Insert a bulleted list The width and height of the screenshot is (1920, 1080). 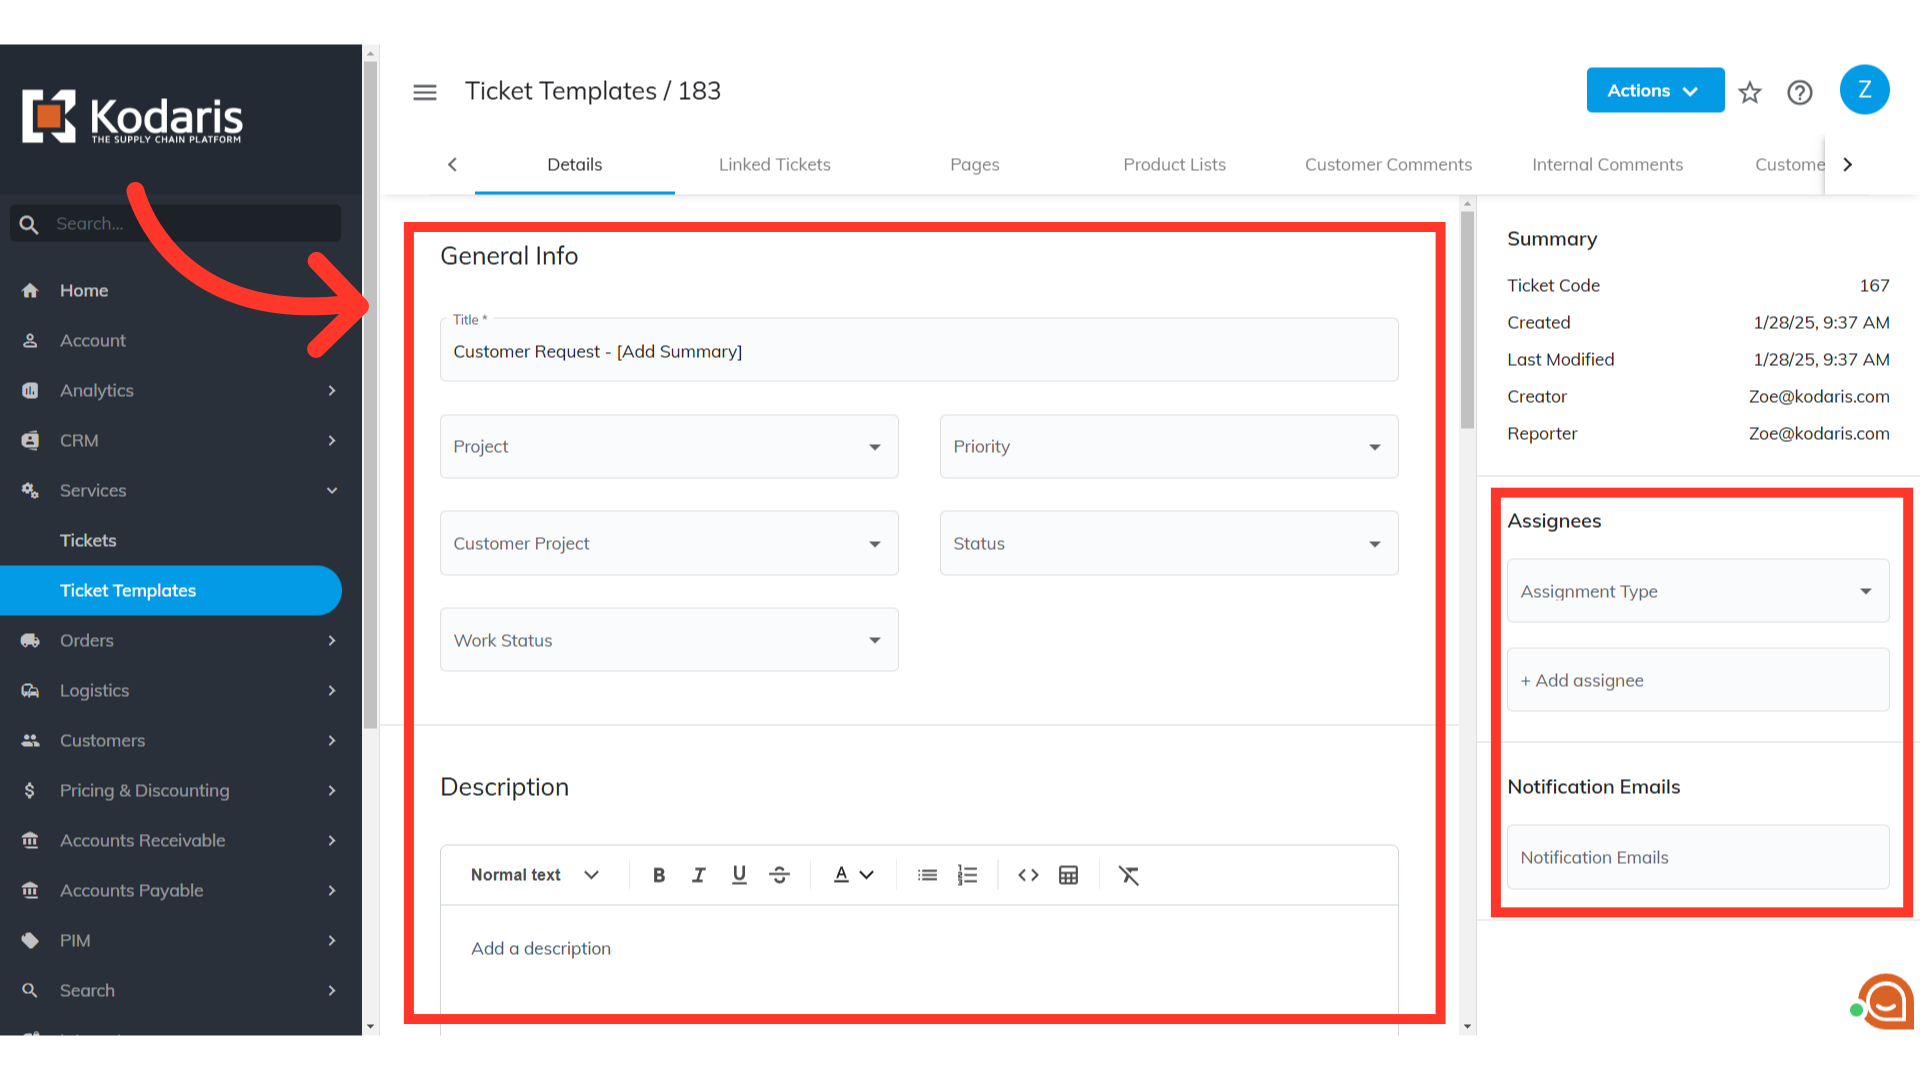pos(927,875)
